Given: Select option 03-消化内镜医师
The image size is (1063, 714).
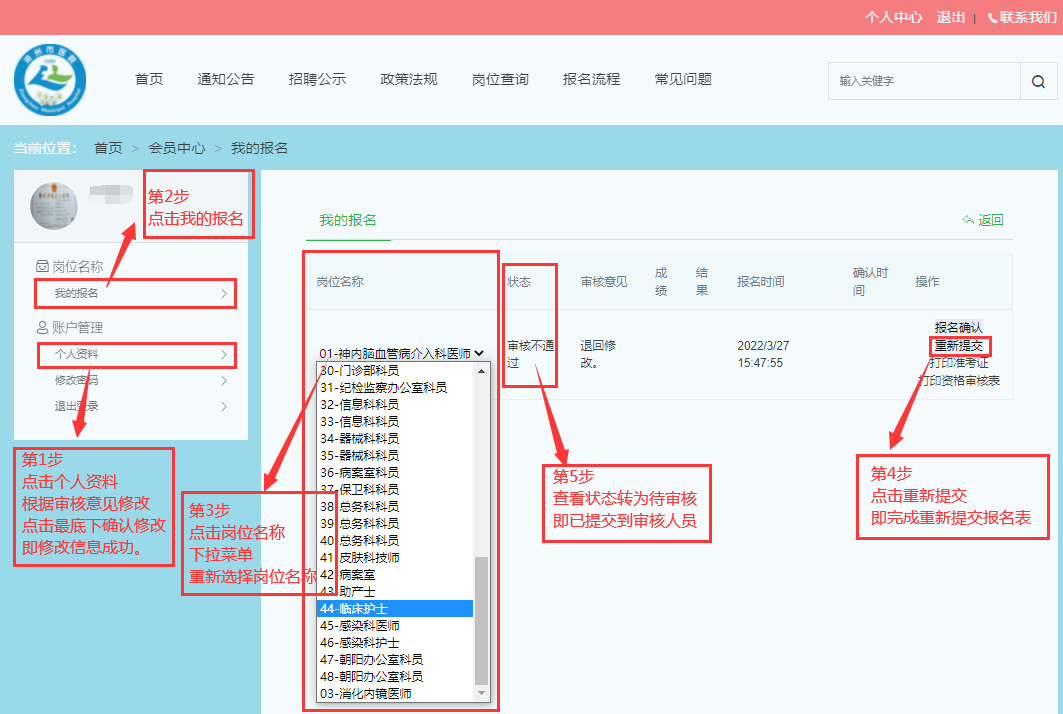Looking at the screenshot, I should tap(395, 694).
